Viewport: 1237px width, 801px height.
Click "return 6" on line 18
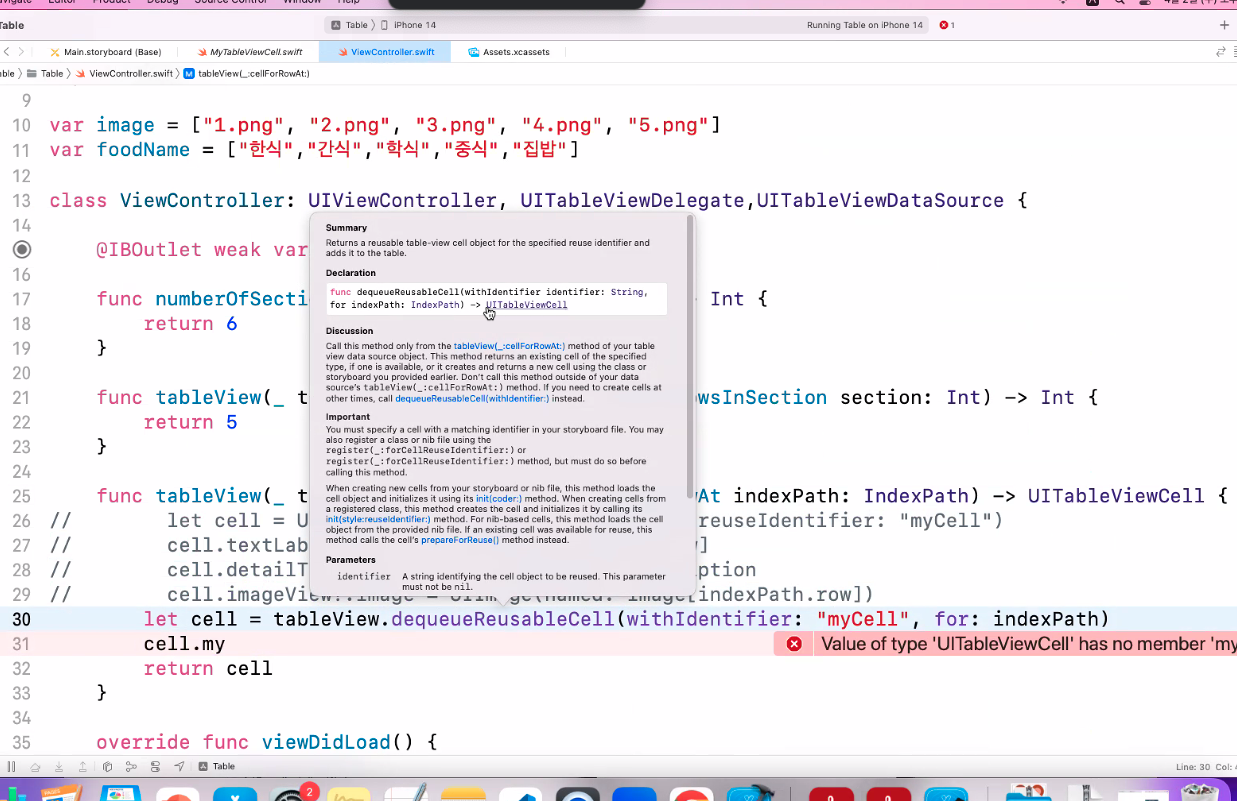191,324
